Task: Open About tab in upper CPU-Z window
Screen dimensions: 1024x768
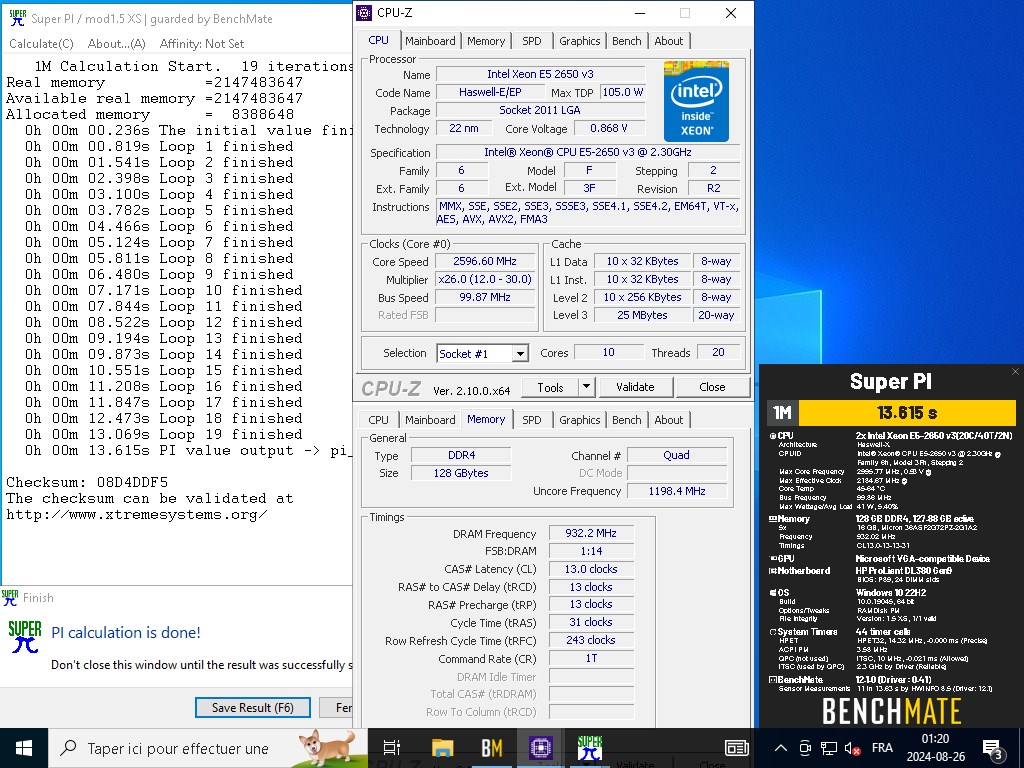Action: coord(669,40)
